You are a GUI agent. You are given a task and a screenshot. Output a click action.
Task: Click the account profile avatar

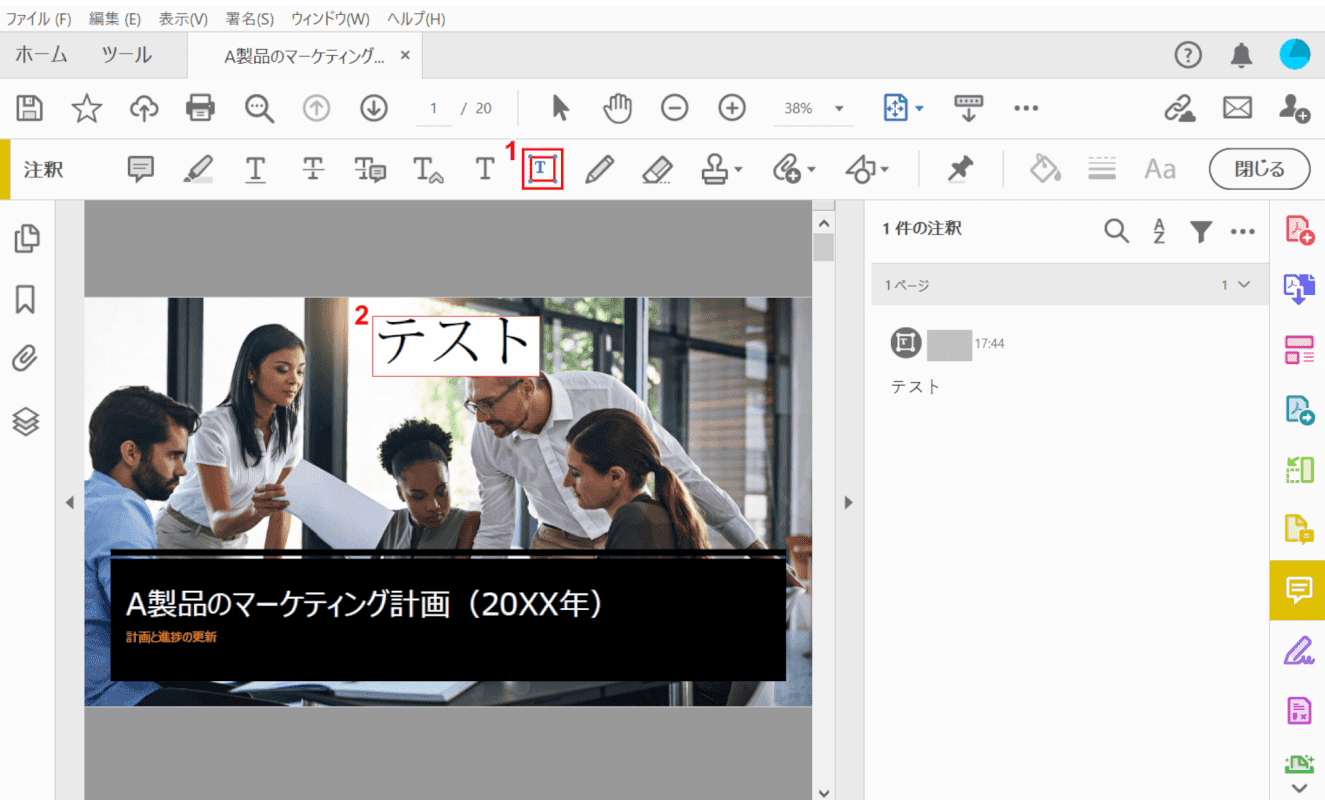pos(1295,56)
